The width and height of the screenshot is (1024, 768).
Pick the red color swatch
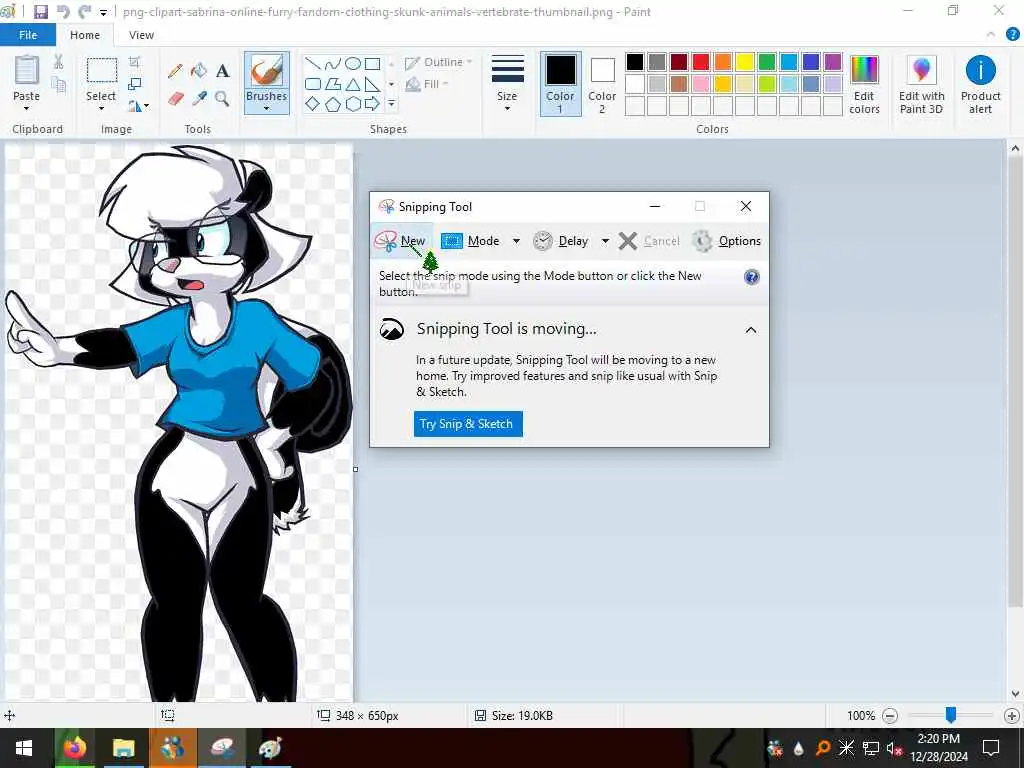(701, 62)
